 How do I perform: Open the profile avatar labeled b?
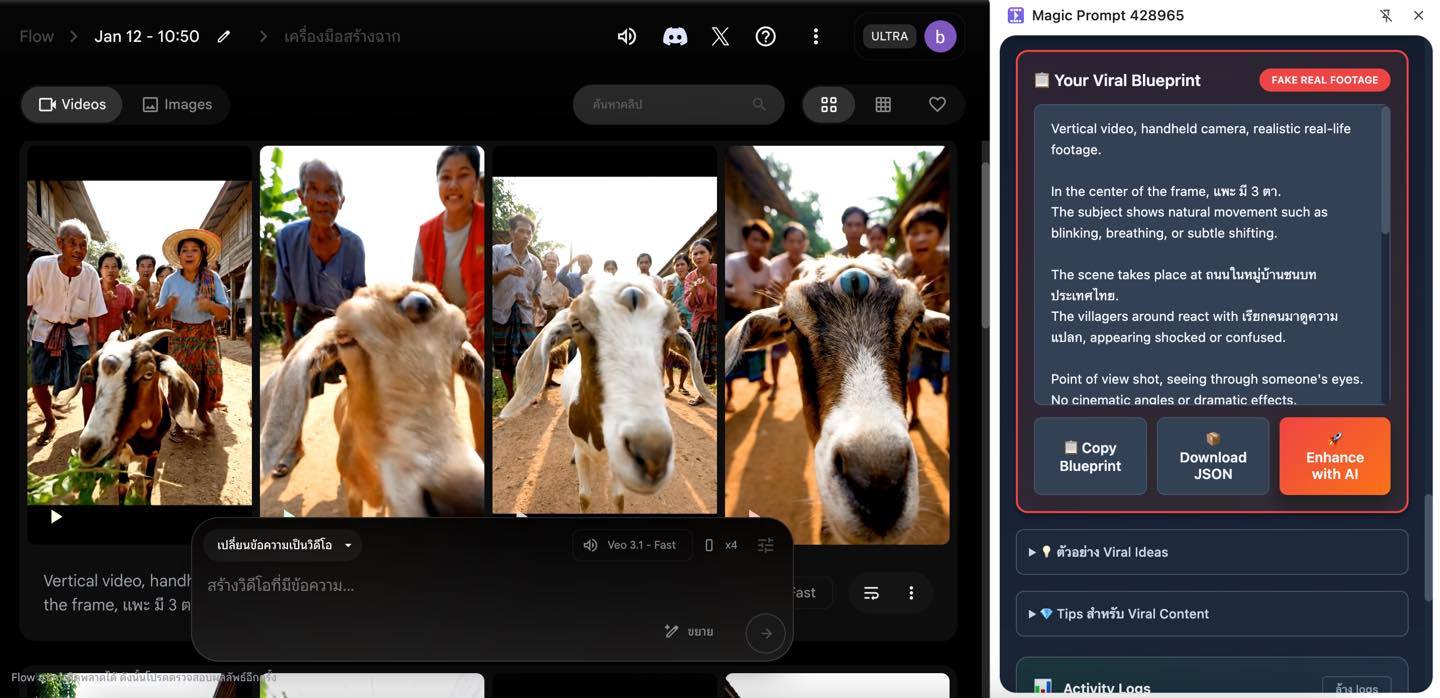pyautogui.click(x=940, y=36)
